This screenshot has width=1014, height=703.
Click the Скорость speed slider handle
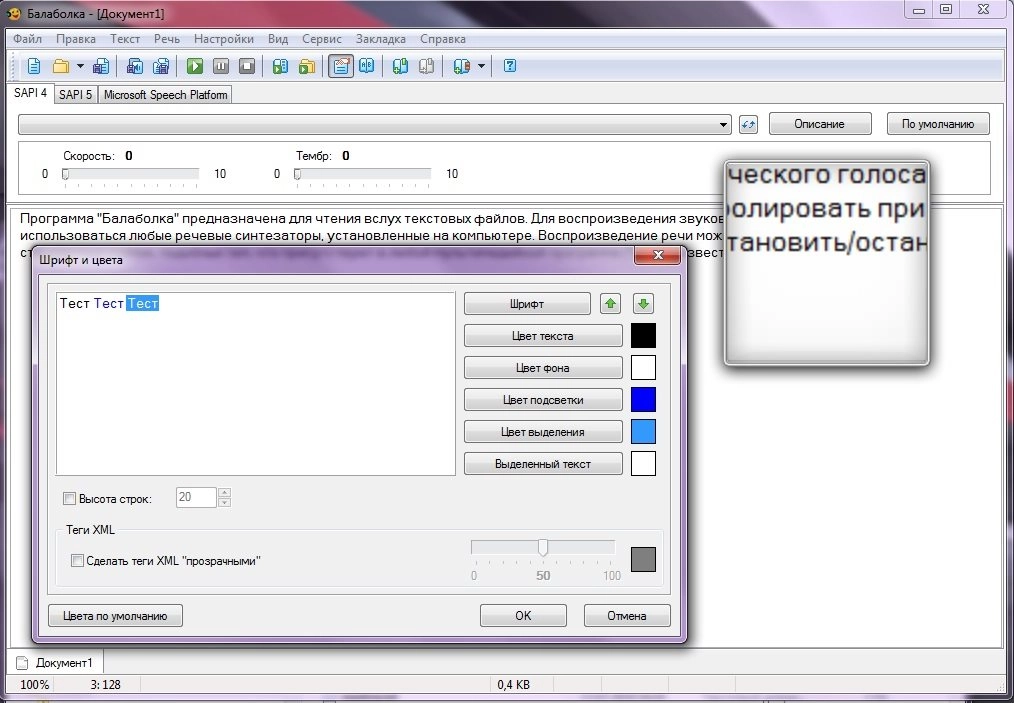coord(65,174)
